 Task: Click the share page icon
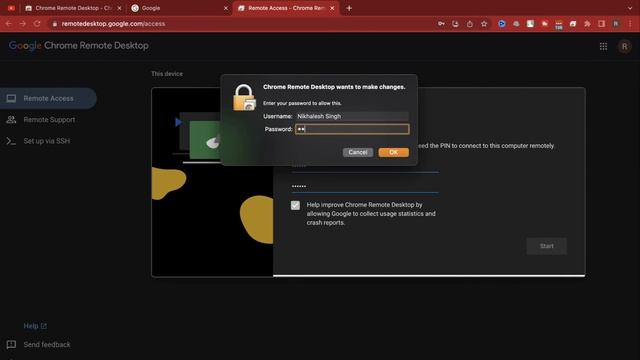pos(470,24)
